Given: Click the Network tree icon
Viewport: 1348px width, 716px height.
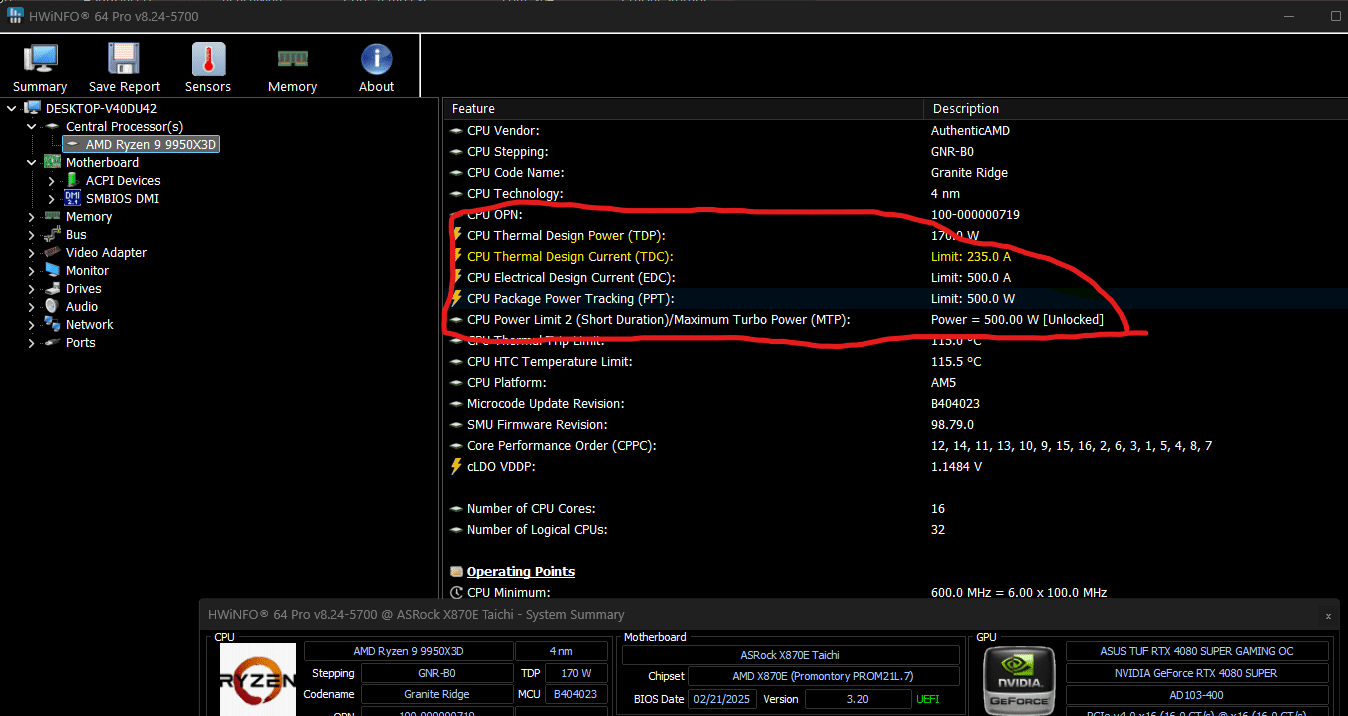Looking at the screenshot, I should (52, 324).
